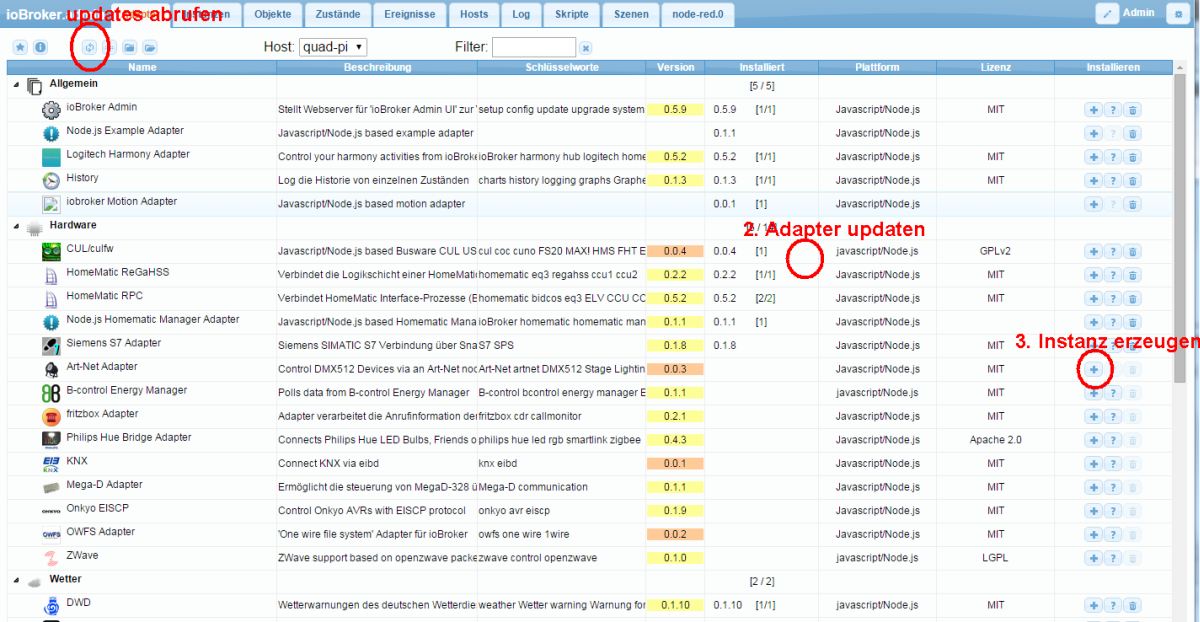The width and height of the screenshot is (1200, 622).
Task: Delete the Onkyo EISCP adapter
Action: point(1132,511)
